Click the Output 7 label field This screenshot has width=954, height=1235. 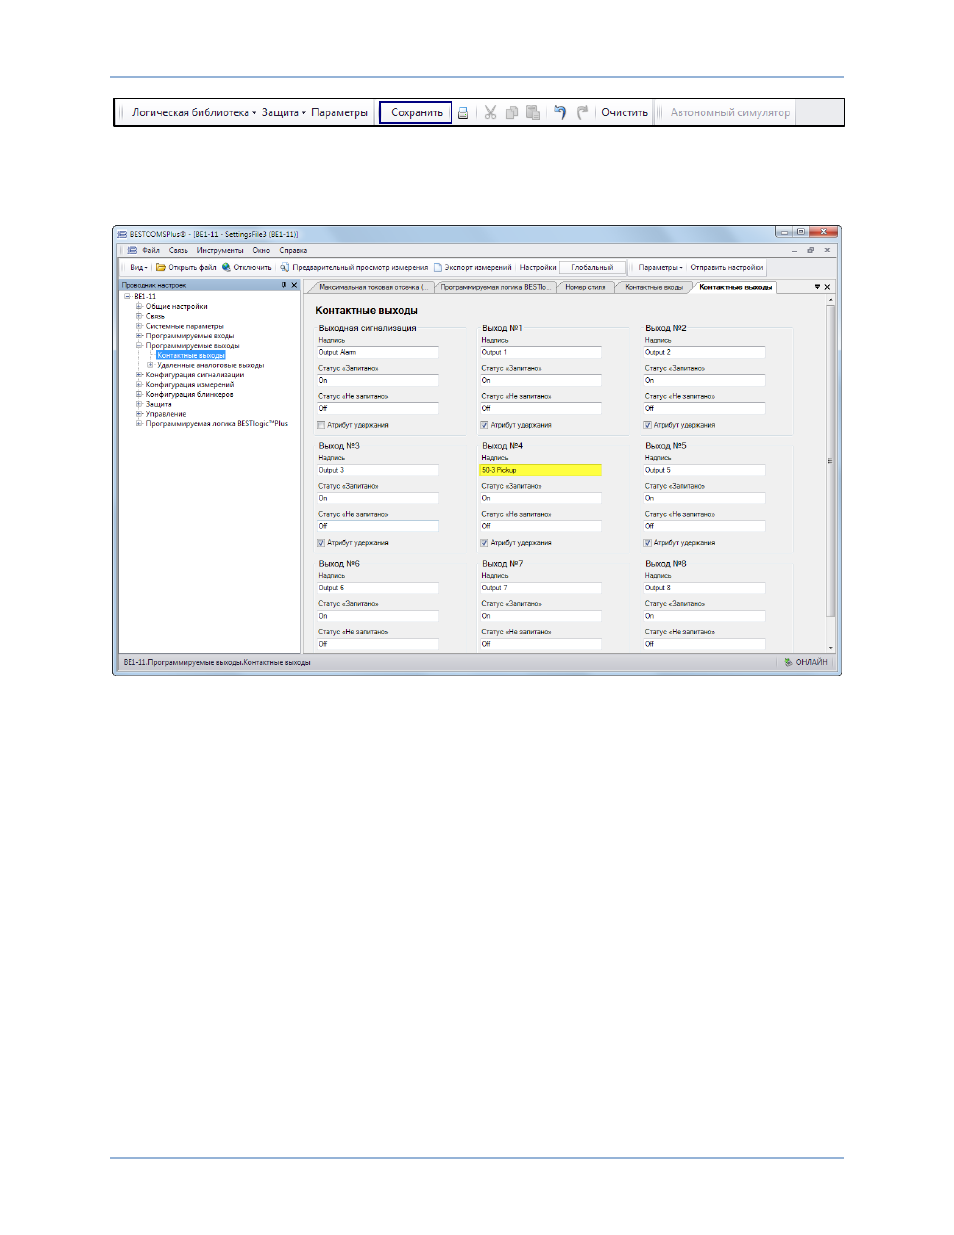click(x=541, y=588)
